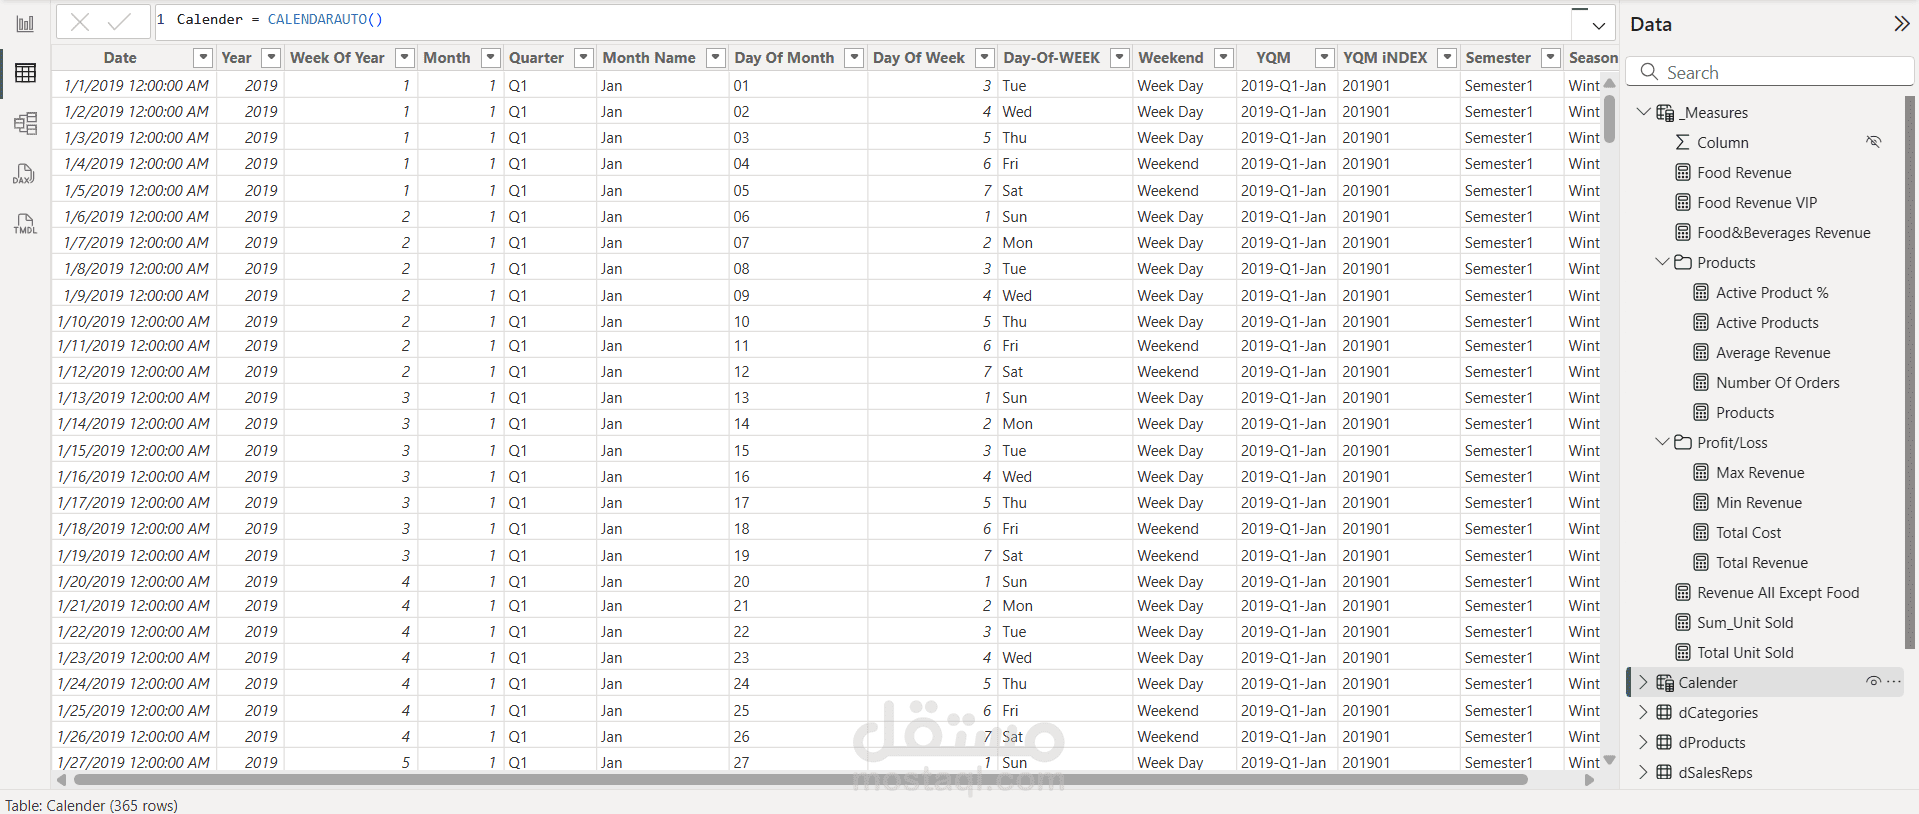Click the 'Table: Calender (365 rows)' status text
1919x814 pixels.
(x=92, y=805)
